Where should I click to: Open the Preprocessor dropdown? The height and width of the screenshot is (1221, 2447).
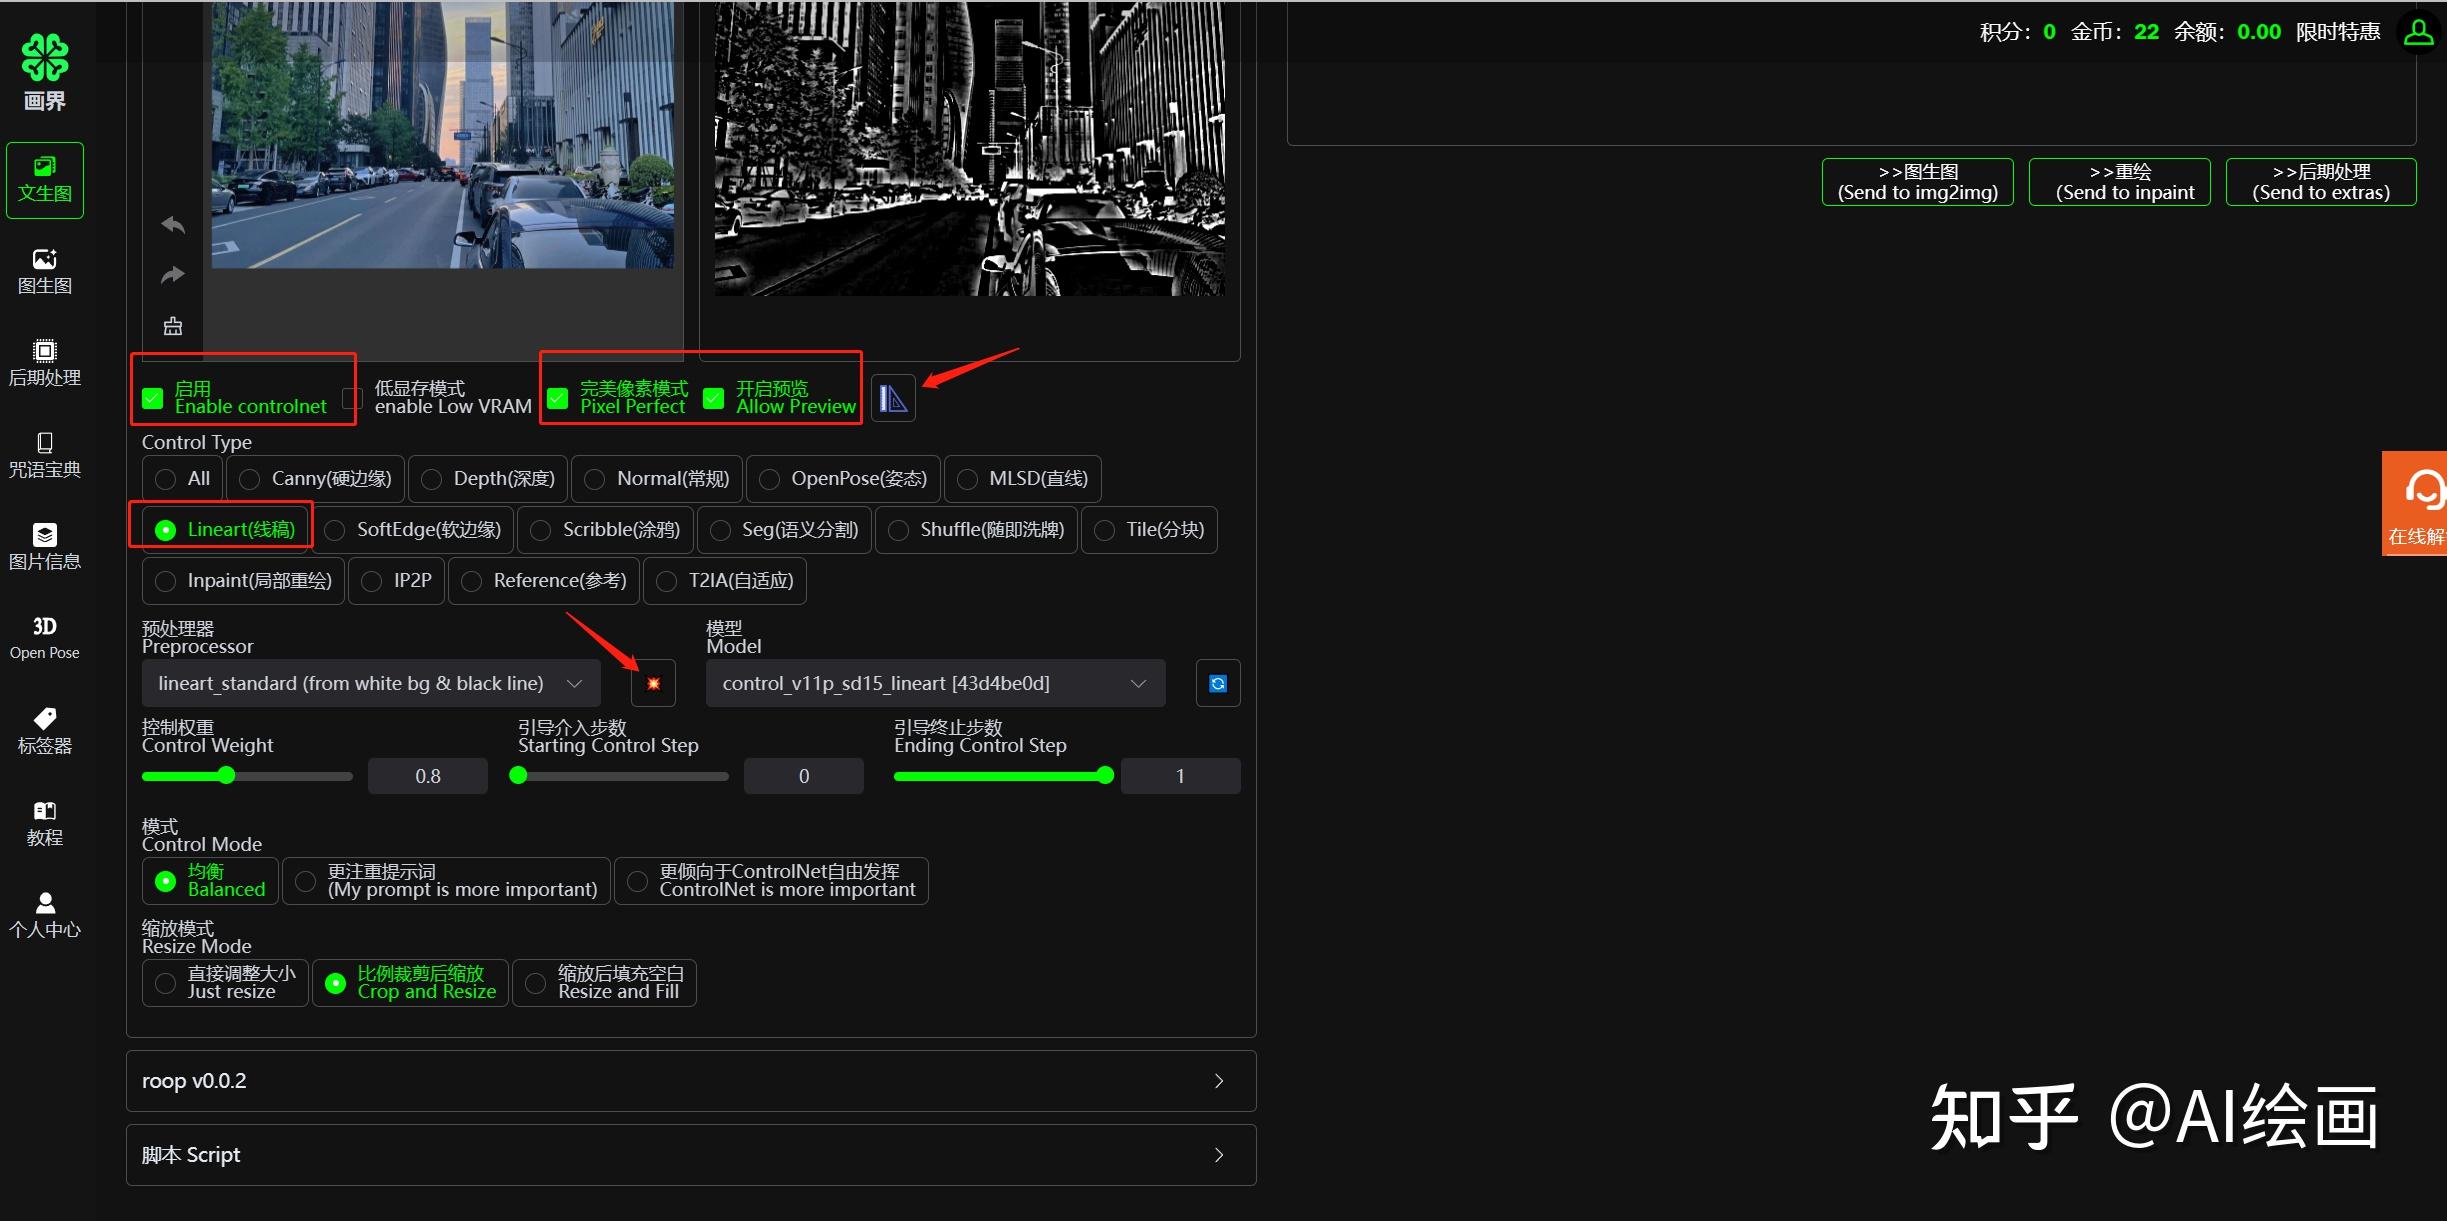tap(370, 684)
